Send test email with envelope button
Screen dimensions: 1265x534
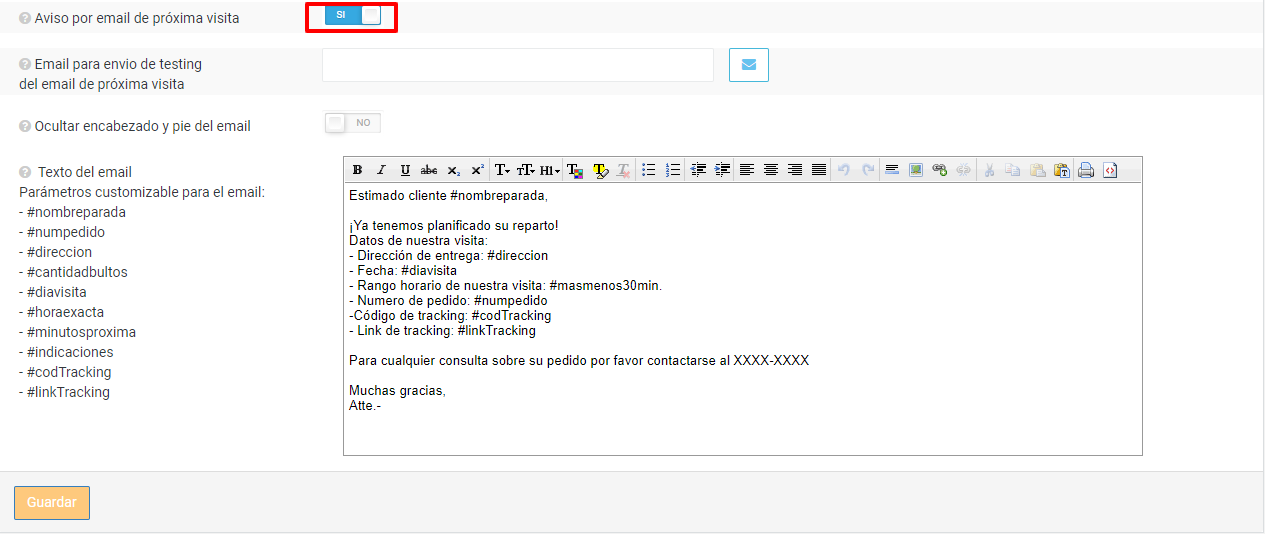[x=748, y=66]
